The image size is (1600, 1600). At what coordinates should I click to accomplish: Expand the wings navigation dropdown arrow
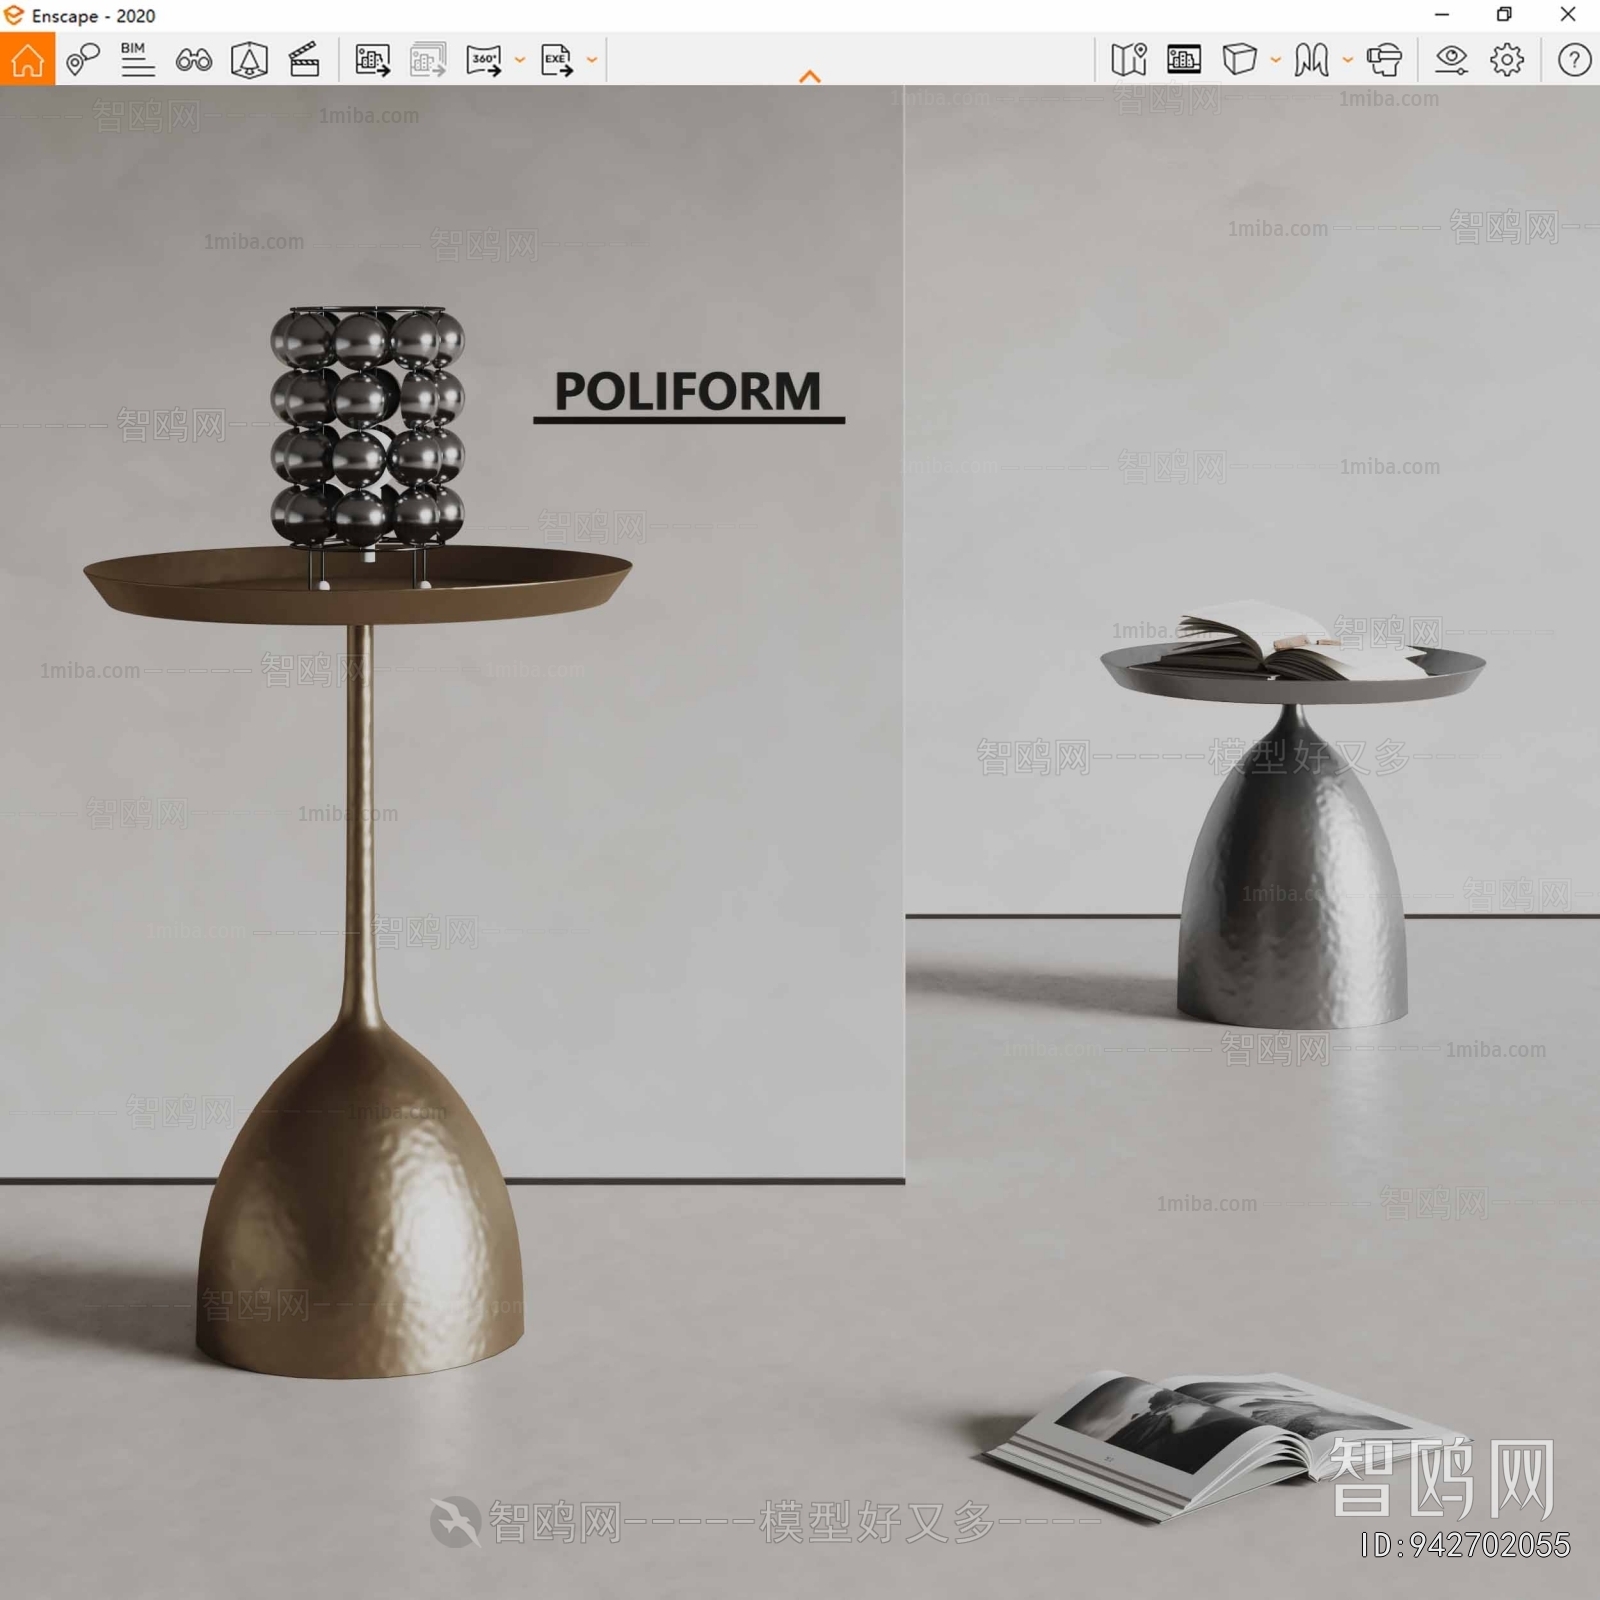pos(1347,60)
